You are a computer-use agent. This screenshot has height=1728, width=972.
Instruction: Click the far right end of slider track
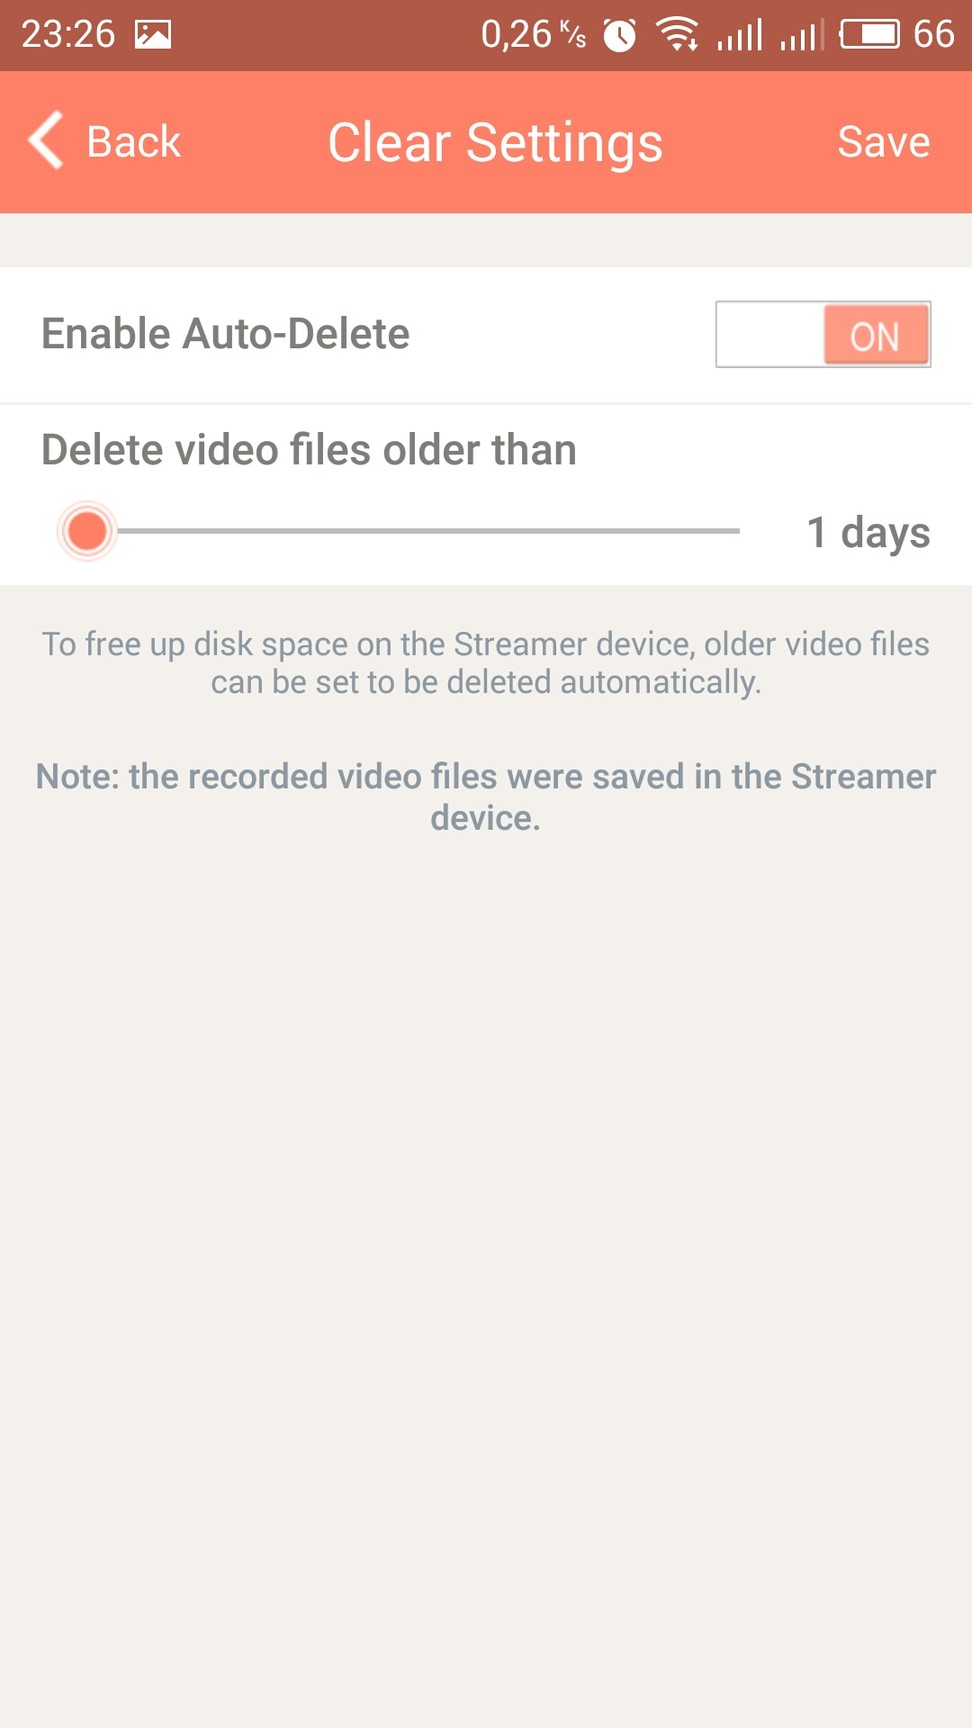pyautogui.click(x=736, y=531)
